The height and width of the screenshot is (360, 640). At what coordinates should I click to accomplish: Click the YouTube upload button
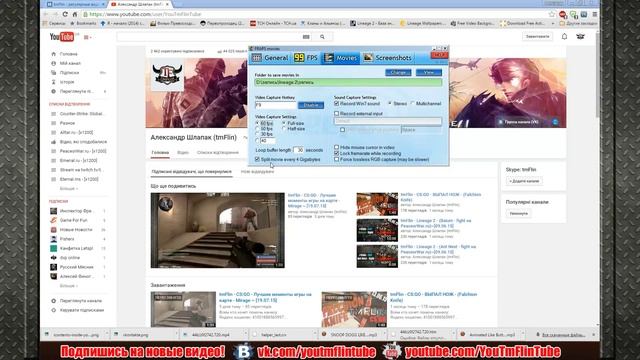tap(538, 36)
